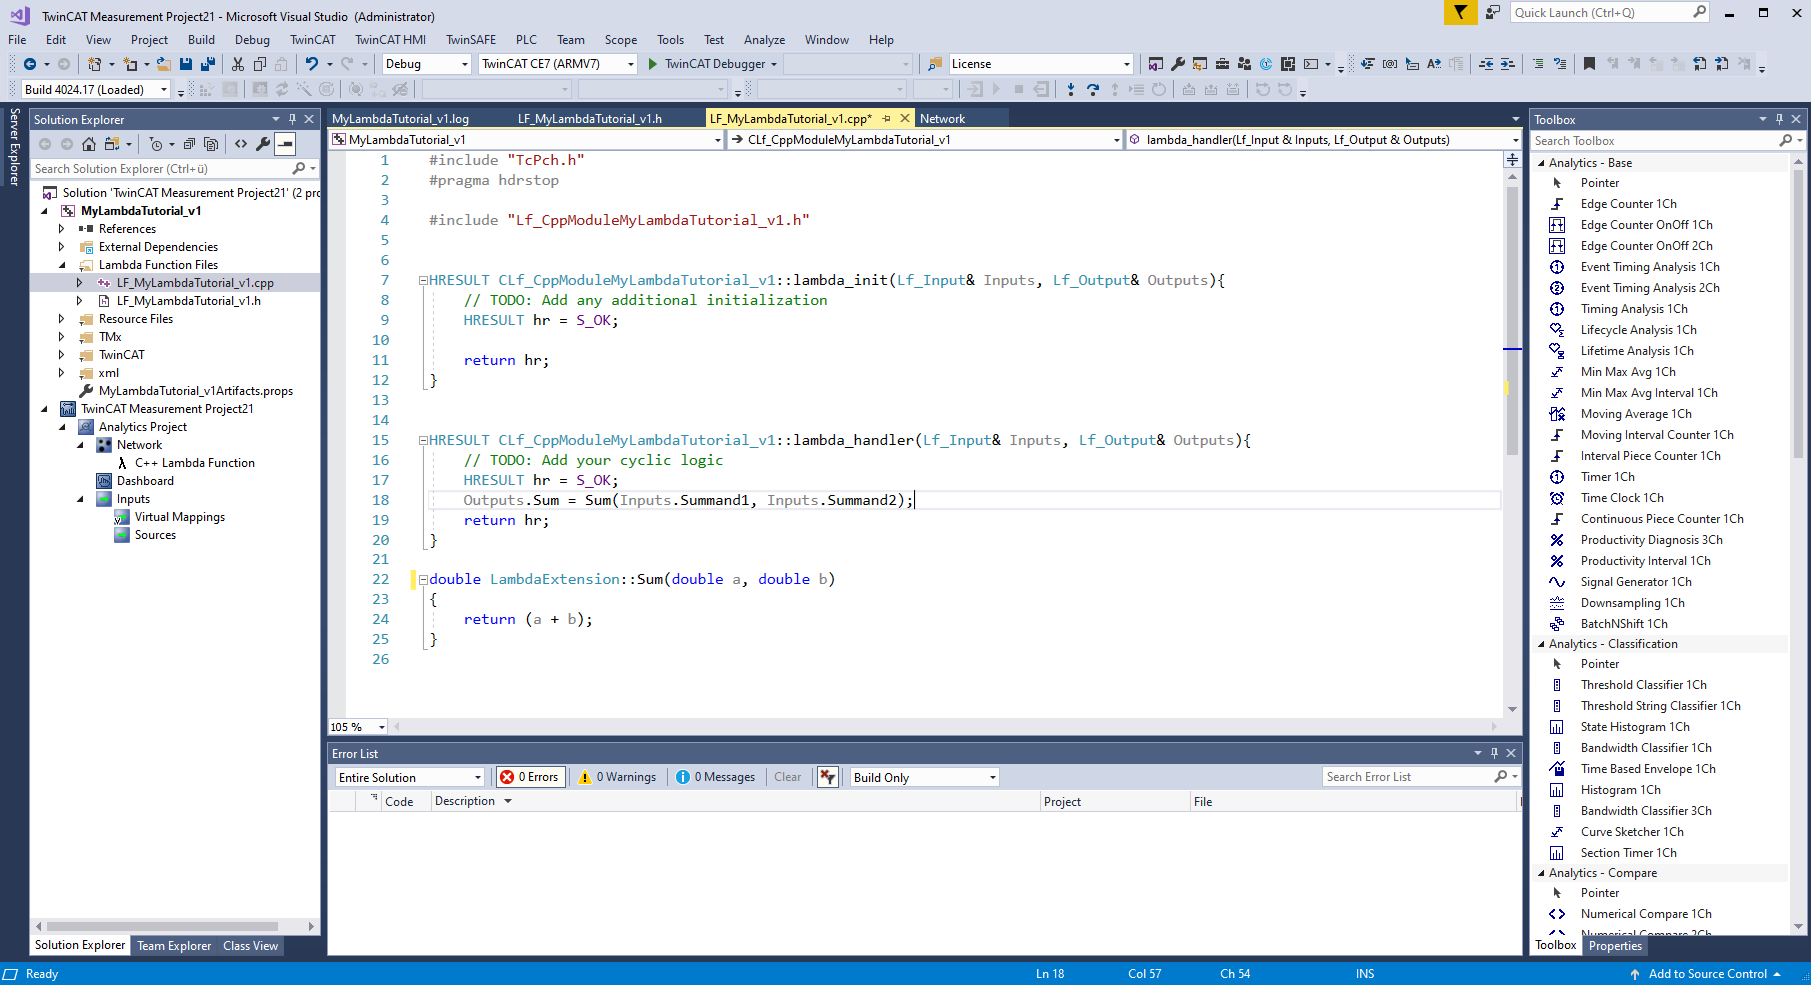Click the bookmark icon in the toolbar
This screenshot has width=1811, height=985.
tap(1589, 64)
